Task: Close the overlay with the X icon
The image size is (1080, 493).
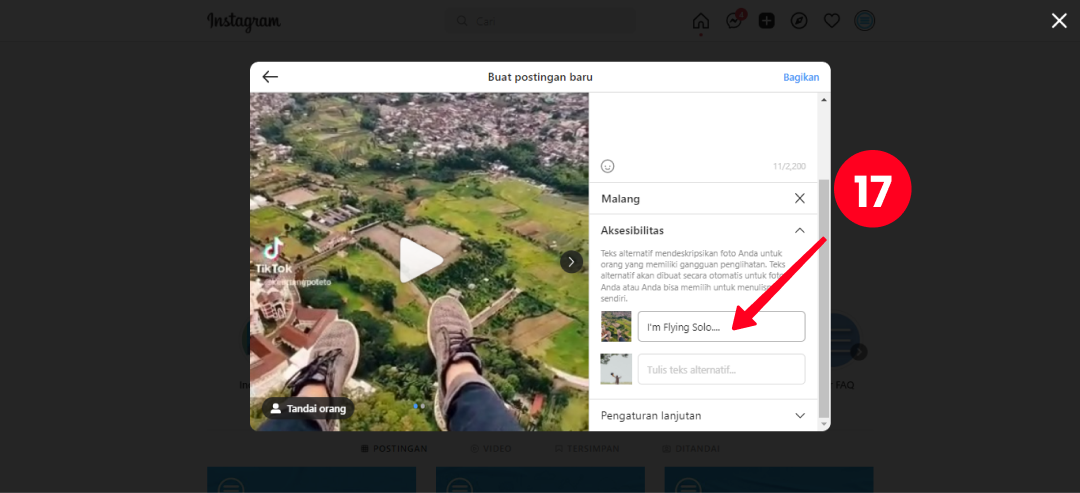Action: [1059, 21]
